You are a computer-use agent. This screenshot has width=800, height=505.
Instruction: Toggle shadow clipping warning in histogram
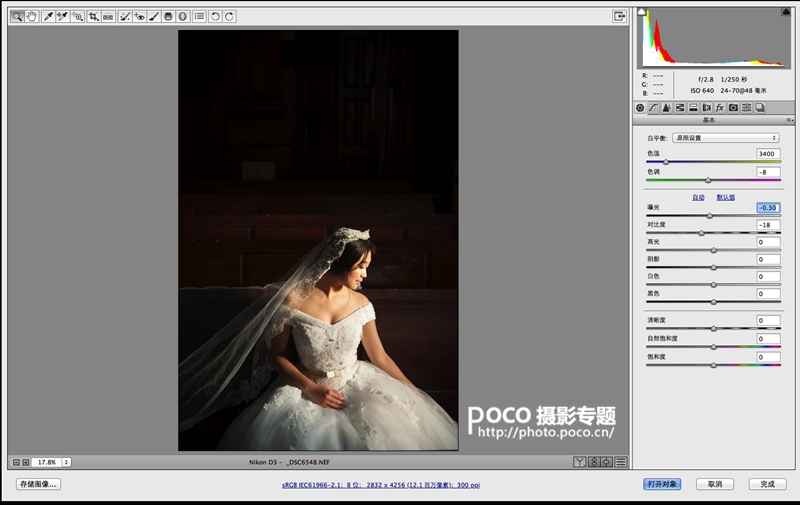click(642, 12)
